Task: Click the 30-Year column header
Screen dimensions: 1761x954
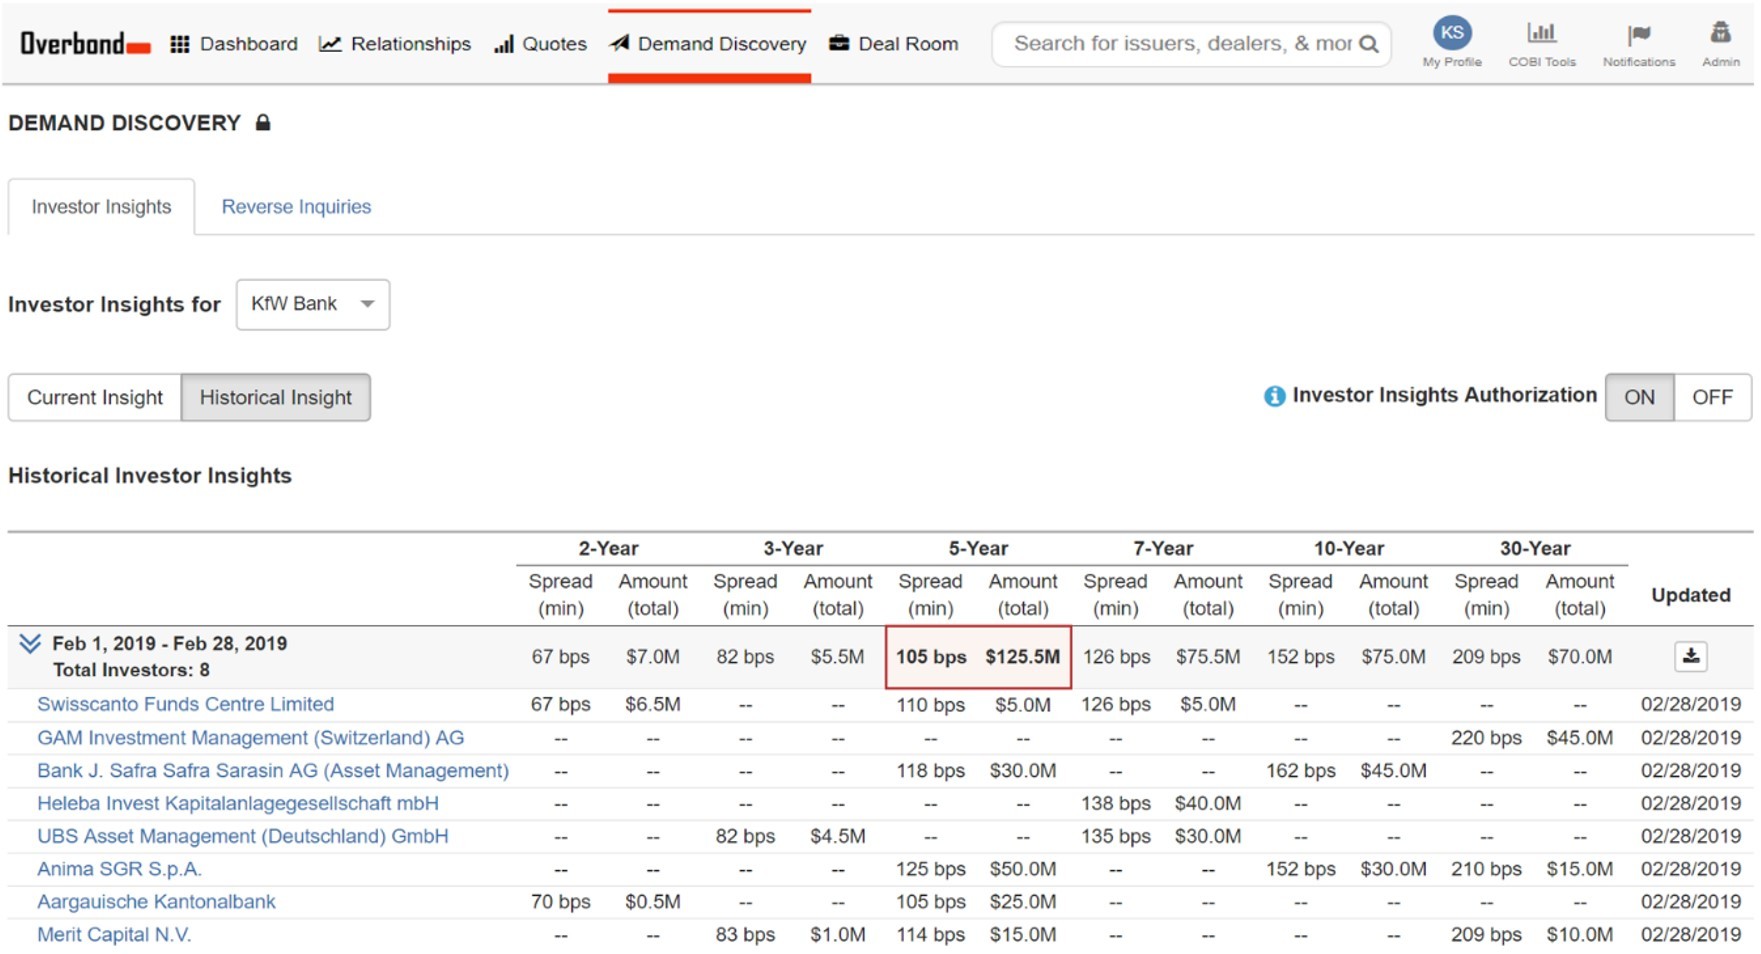Action: click(1535, 548)
